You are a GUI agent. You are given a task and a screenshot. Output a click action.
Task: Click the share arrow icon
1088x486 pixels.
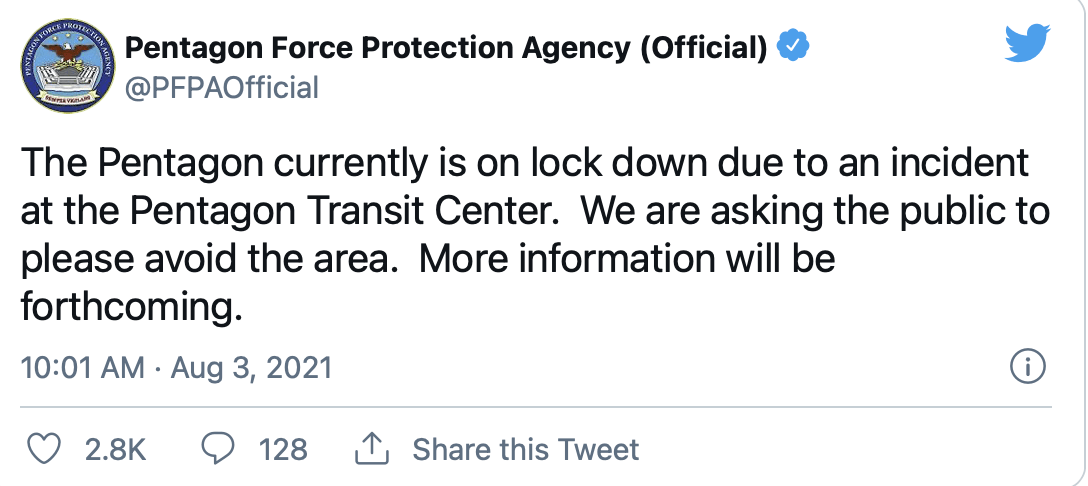pyautogui.click(x=372, y=449)
